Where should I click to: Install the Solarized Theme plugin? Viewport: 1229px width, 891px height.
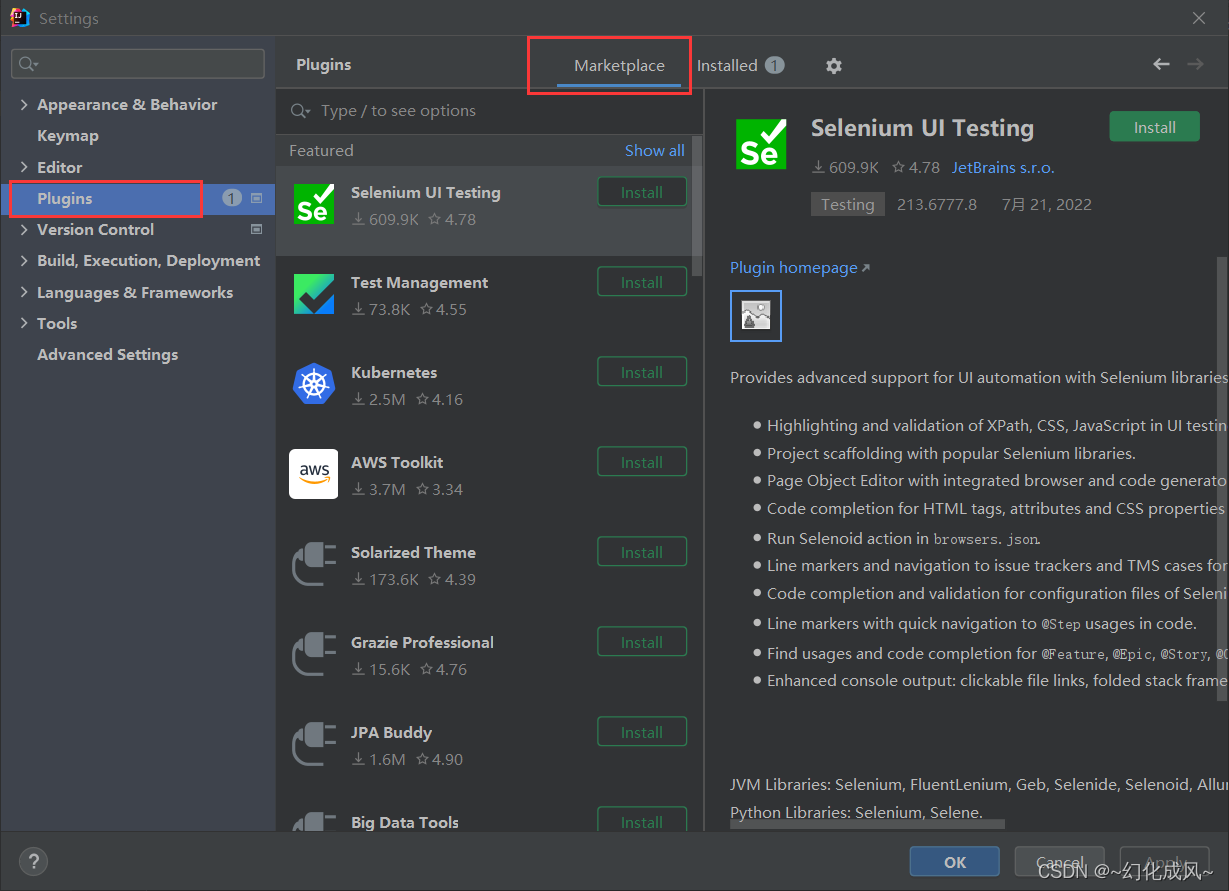642,552
